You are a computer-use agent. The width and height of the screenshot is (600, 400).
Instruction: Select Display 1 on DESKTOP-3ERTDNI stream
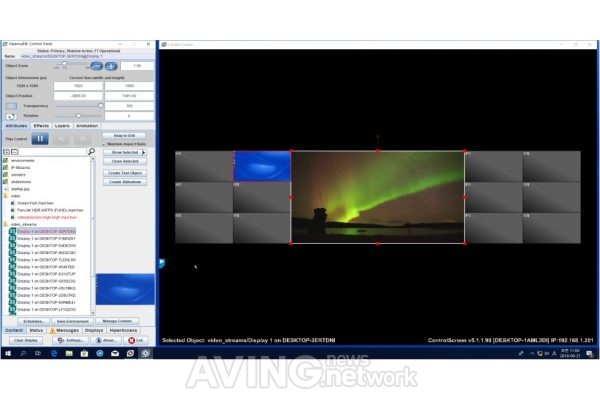click(x=46, y=232)
